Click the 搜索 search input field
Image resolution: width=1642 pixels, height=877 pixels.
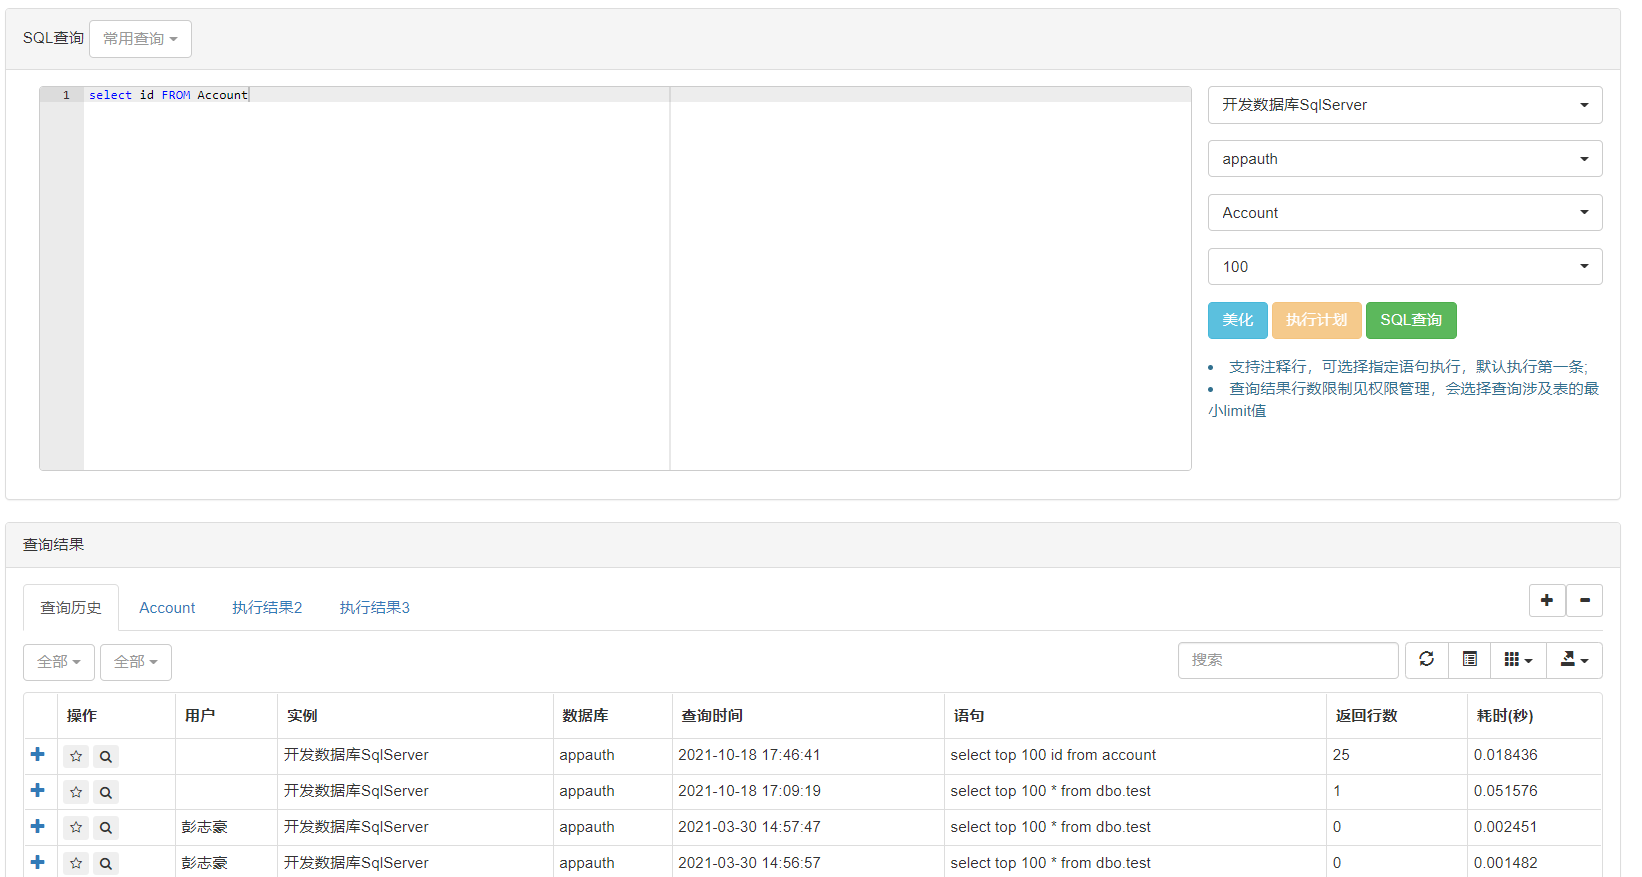[x=1287, y=660]
